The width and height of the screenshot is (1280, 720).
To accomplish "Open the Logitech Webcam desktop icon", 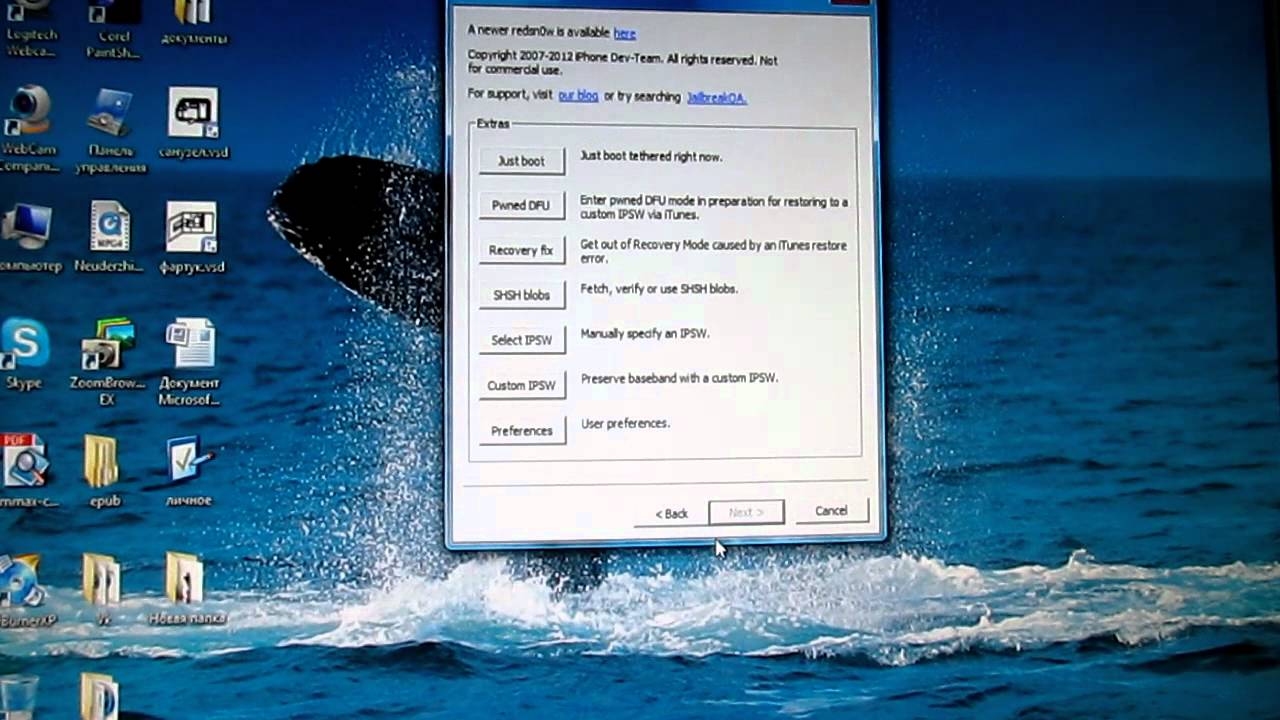I will (x=30, y=29).
